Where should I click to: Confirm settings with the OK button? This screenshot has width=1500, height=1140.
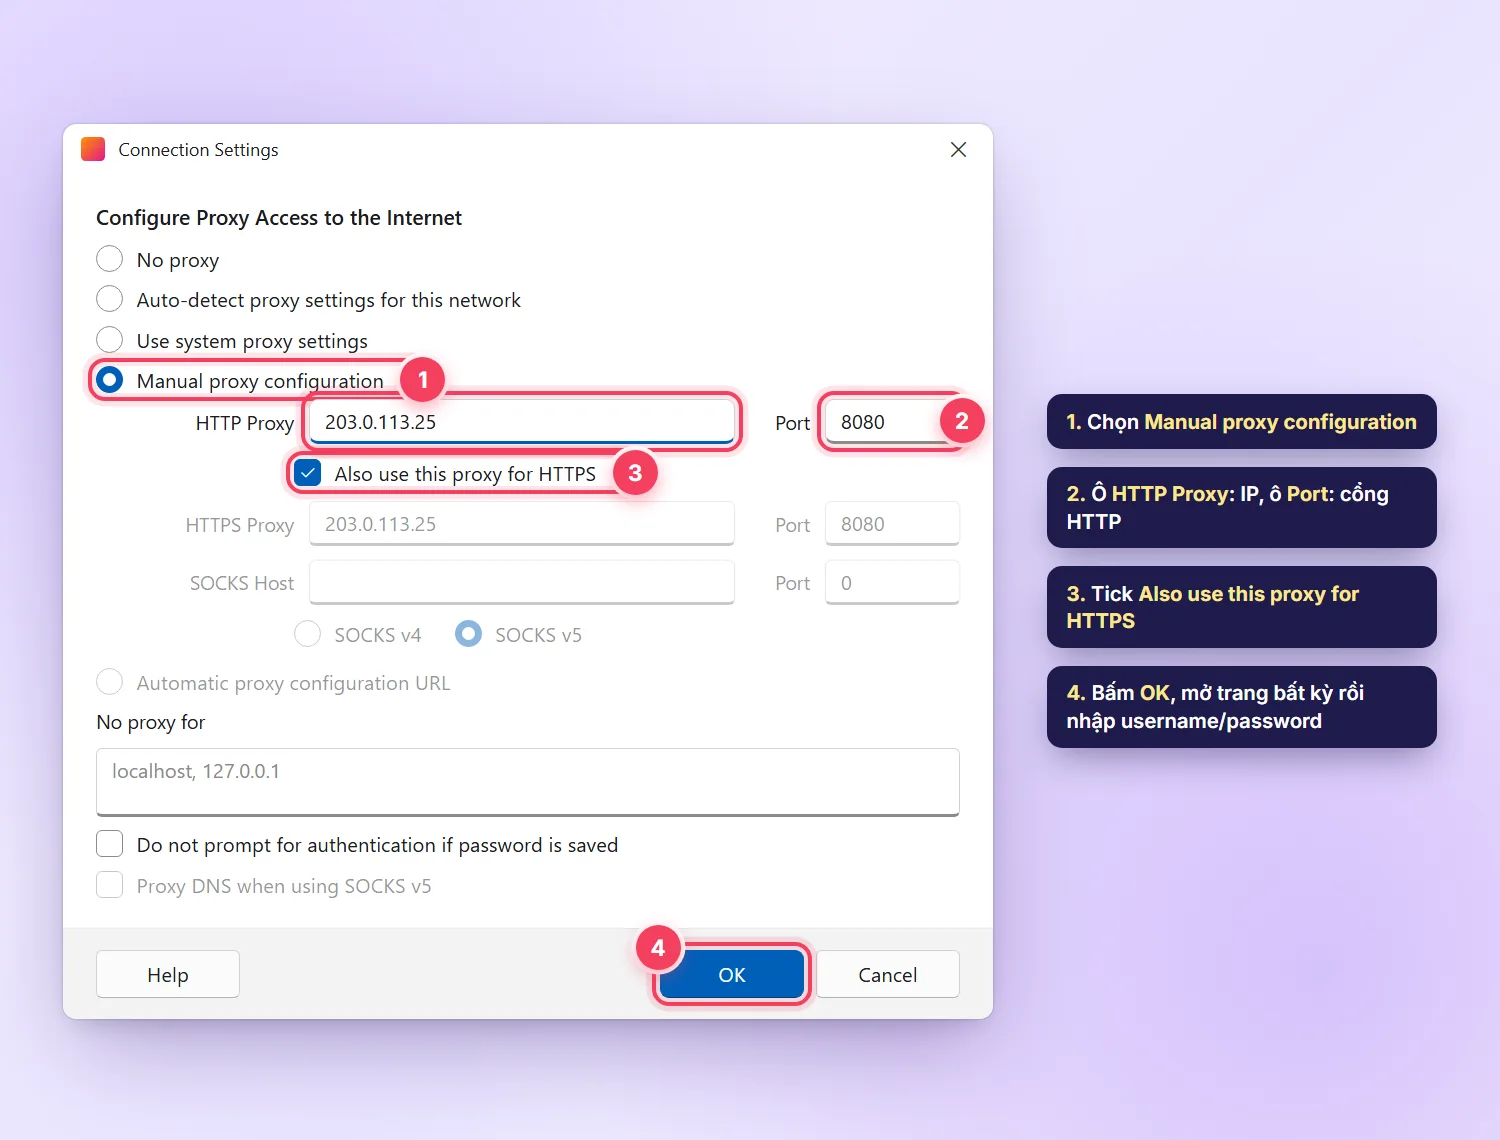coord(732,974)
